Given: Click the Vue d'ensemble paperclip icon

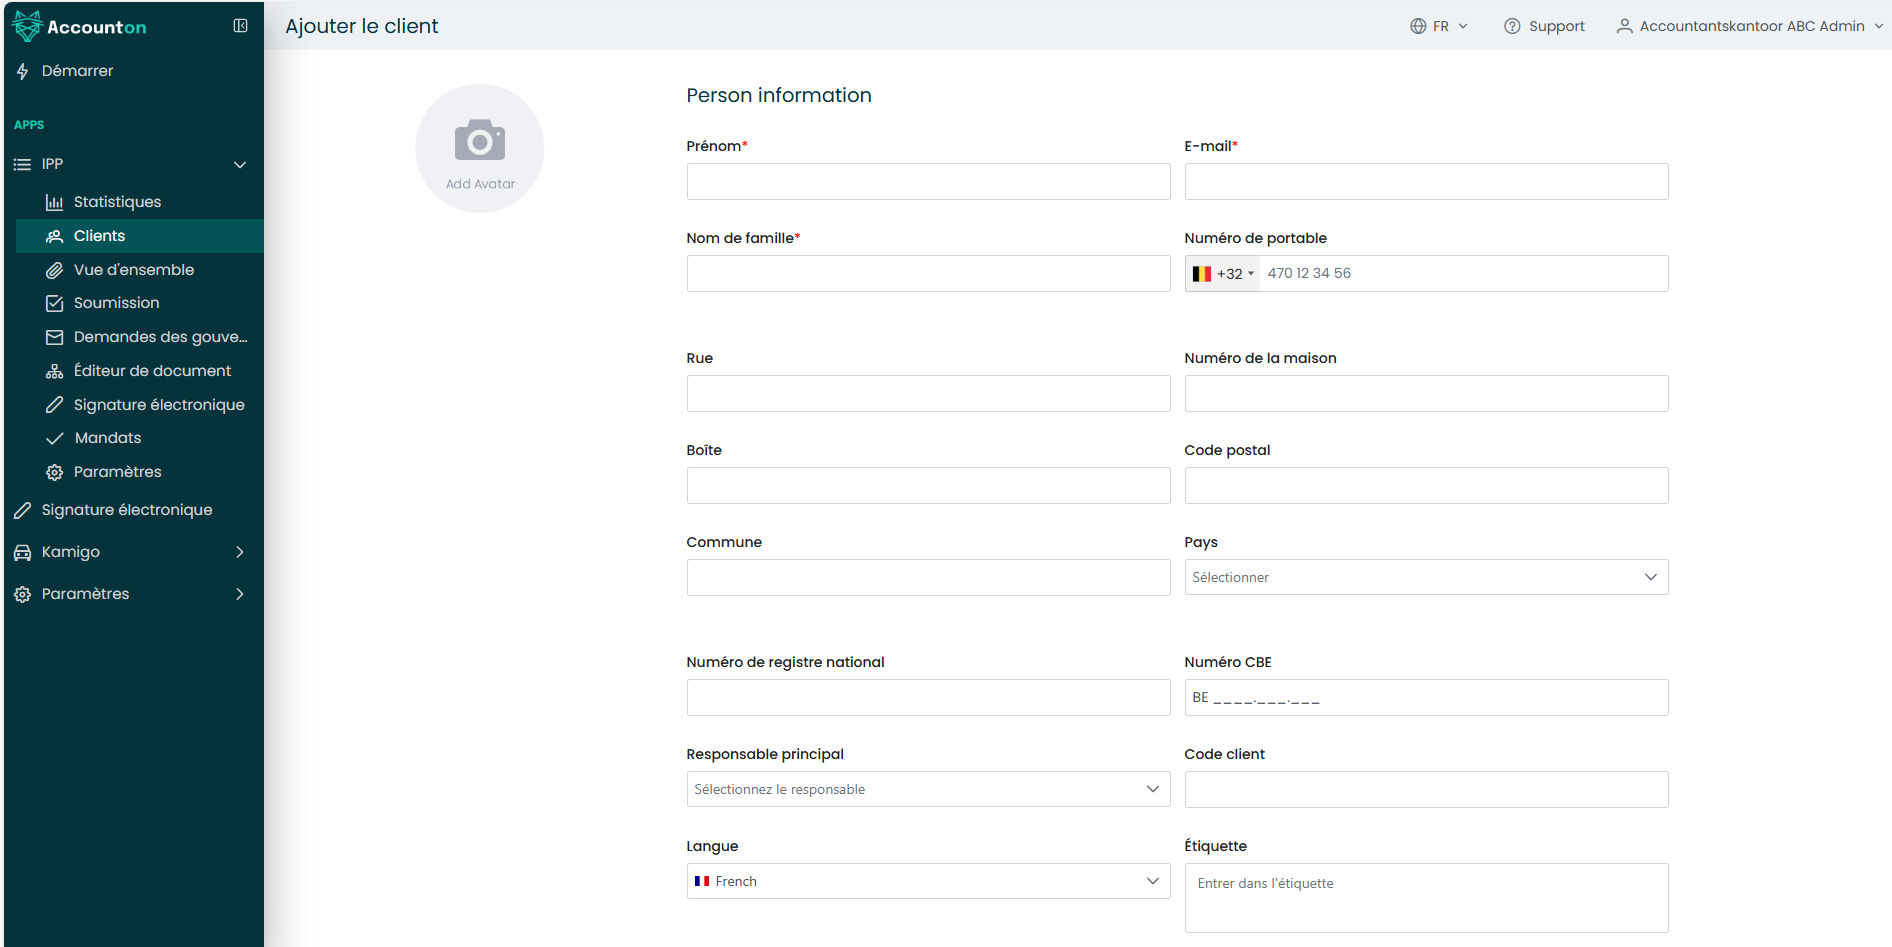Looking at the screenshot, I should (x=55, y=270).
